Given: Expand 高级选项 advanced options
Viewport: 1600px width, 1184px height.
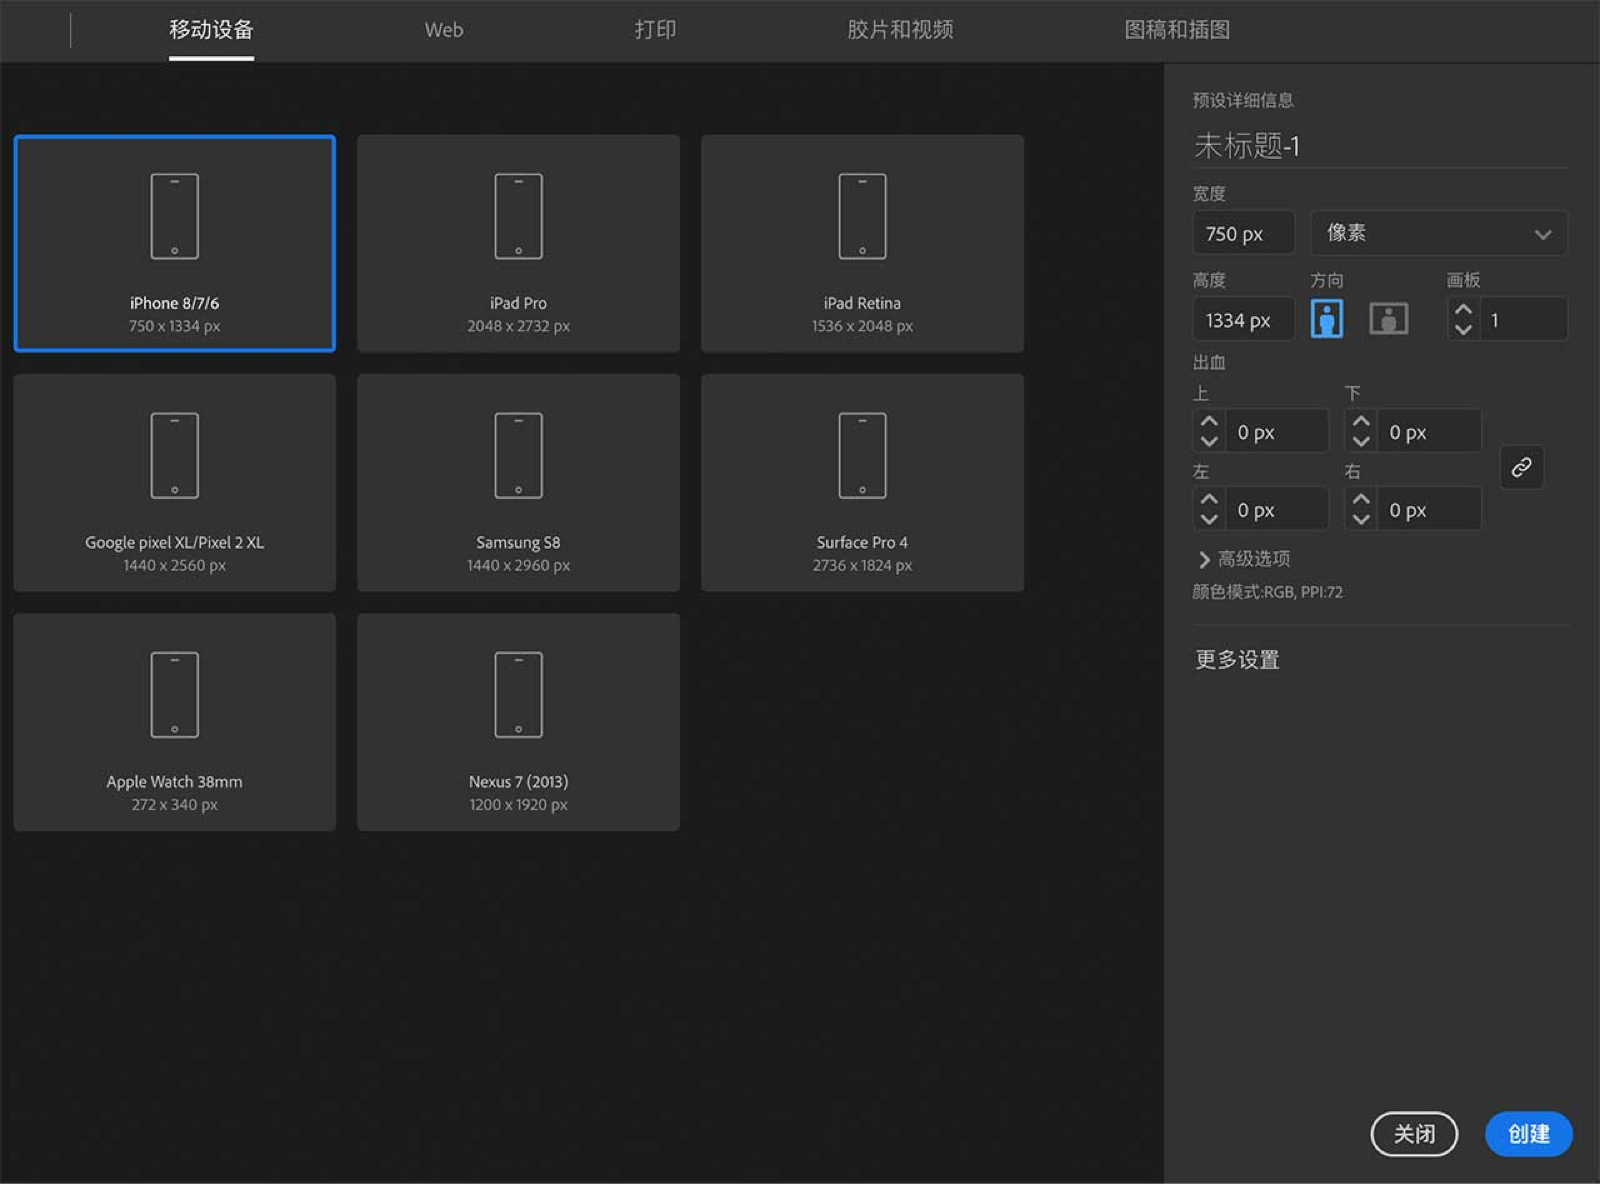Looking at the screenshot, I should click(x=1244, y=559).
